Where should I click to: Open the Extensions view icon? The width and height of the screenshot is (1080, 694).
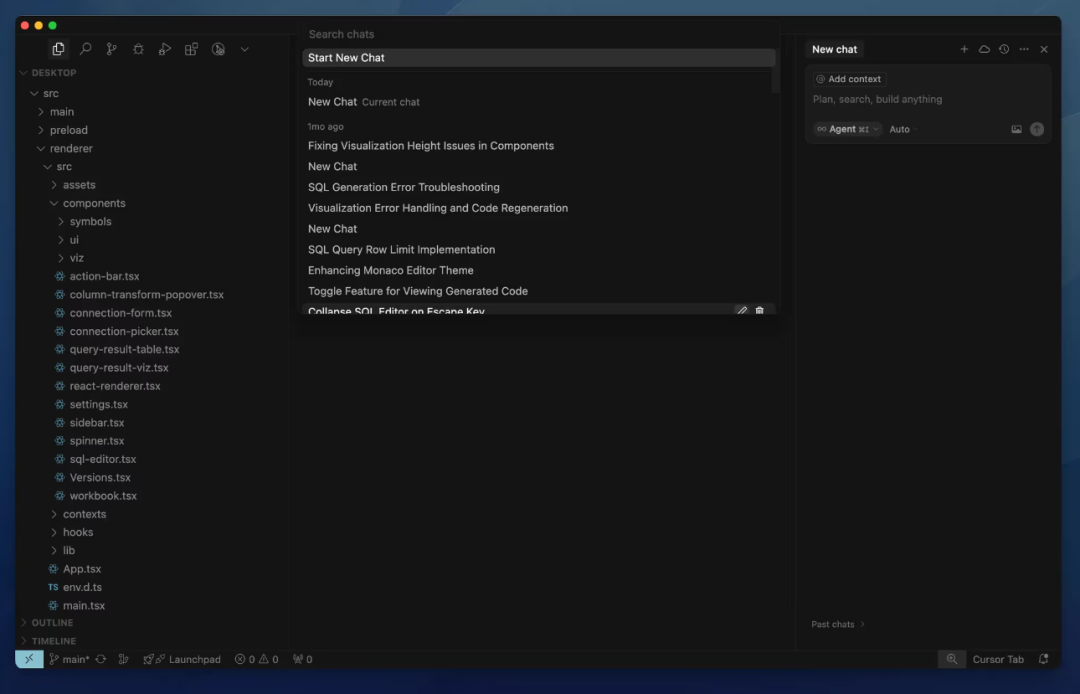click(191, 49)
